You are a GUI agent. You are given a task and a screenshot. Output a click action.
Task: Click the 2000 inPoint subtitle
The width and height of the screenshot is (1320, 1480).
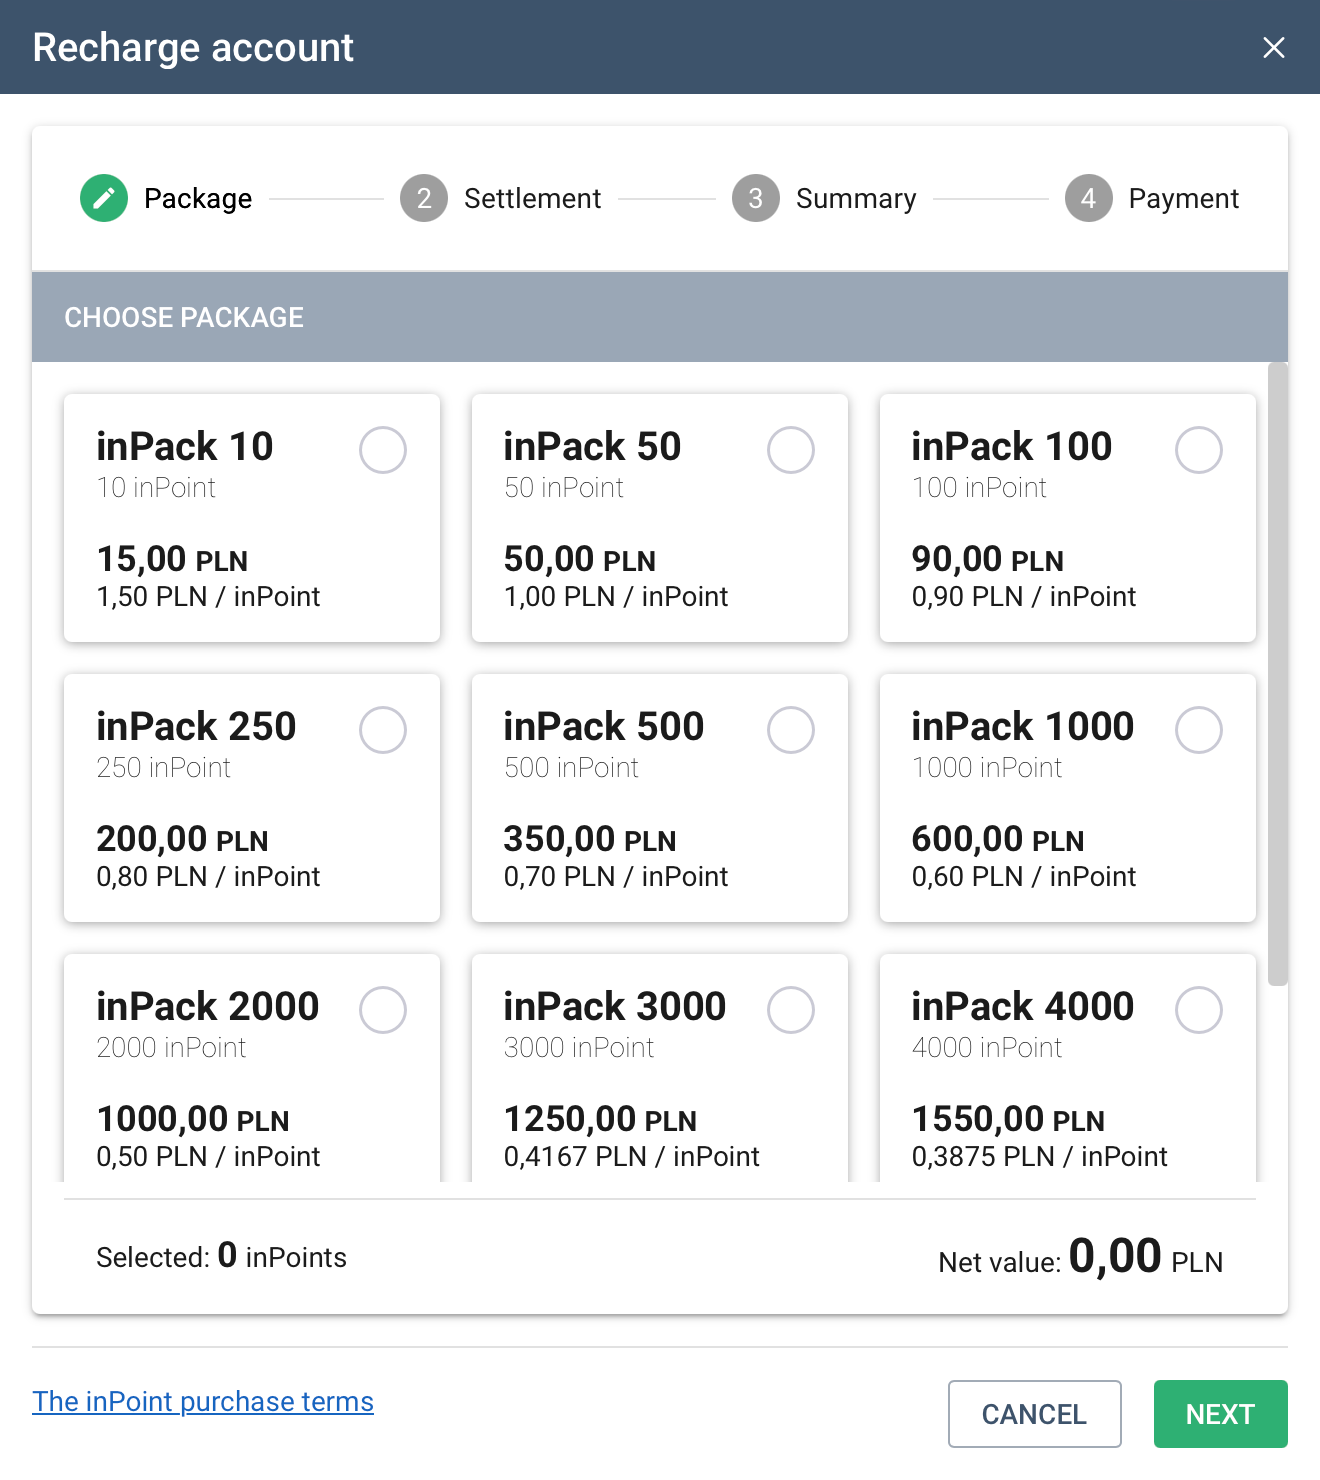coord(171,1048)
